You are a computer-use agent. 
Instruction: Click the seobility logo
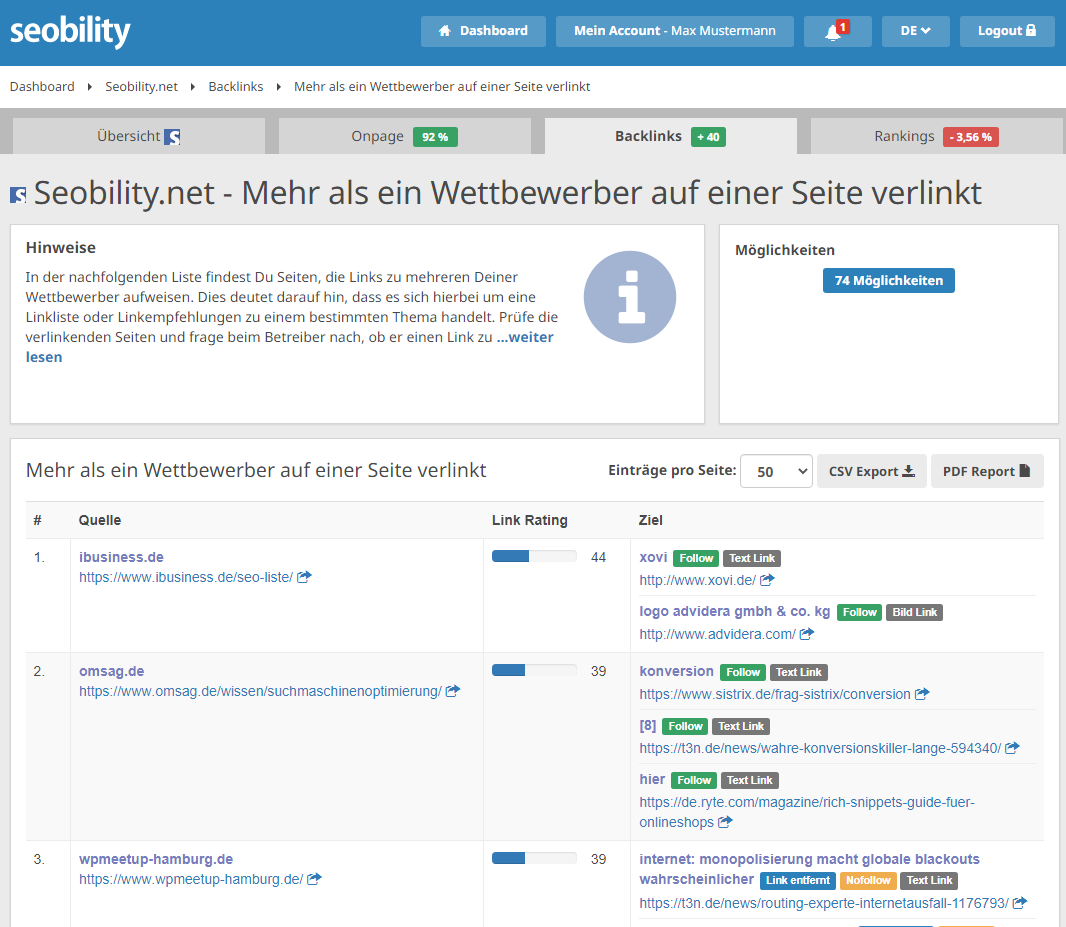[70, 31]
